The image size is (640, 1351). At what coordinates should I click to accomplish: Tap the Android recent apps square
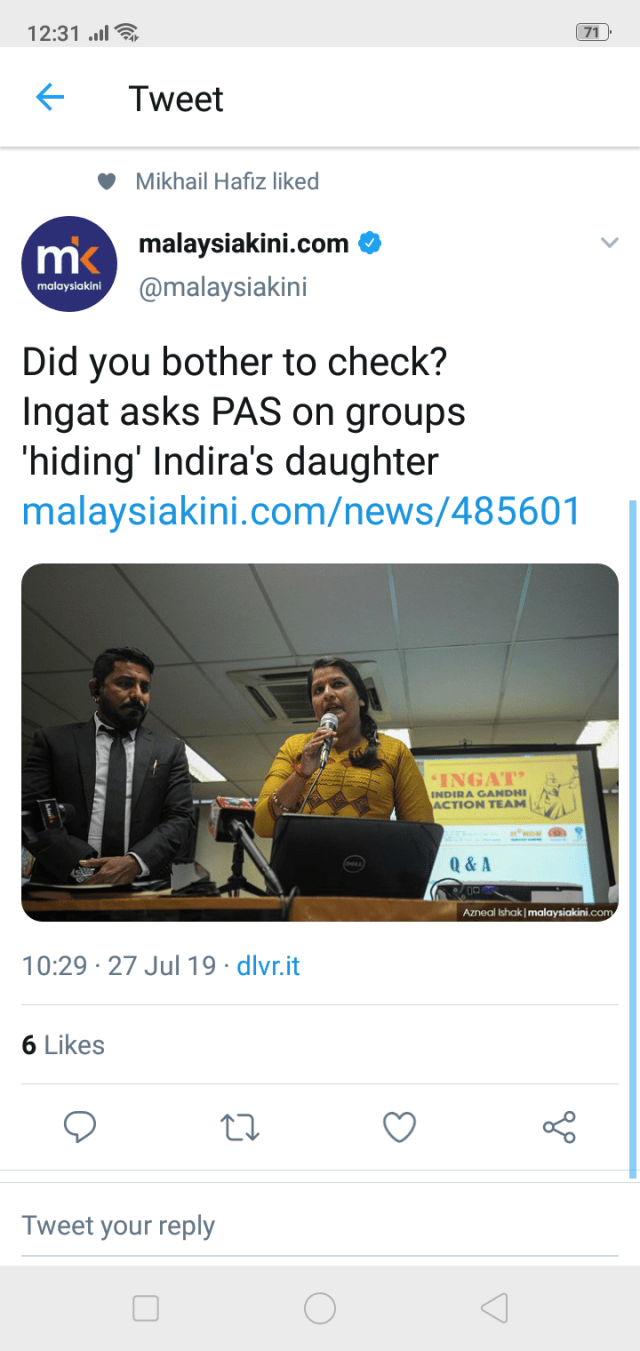pyautogui.click(x=146, y=1308)
